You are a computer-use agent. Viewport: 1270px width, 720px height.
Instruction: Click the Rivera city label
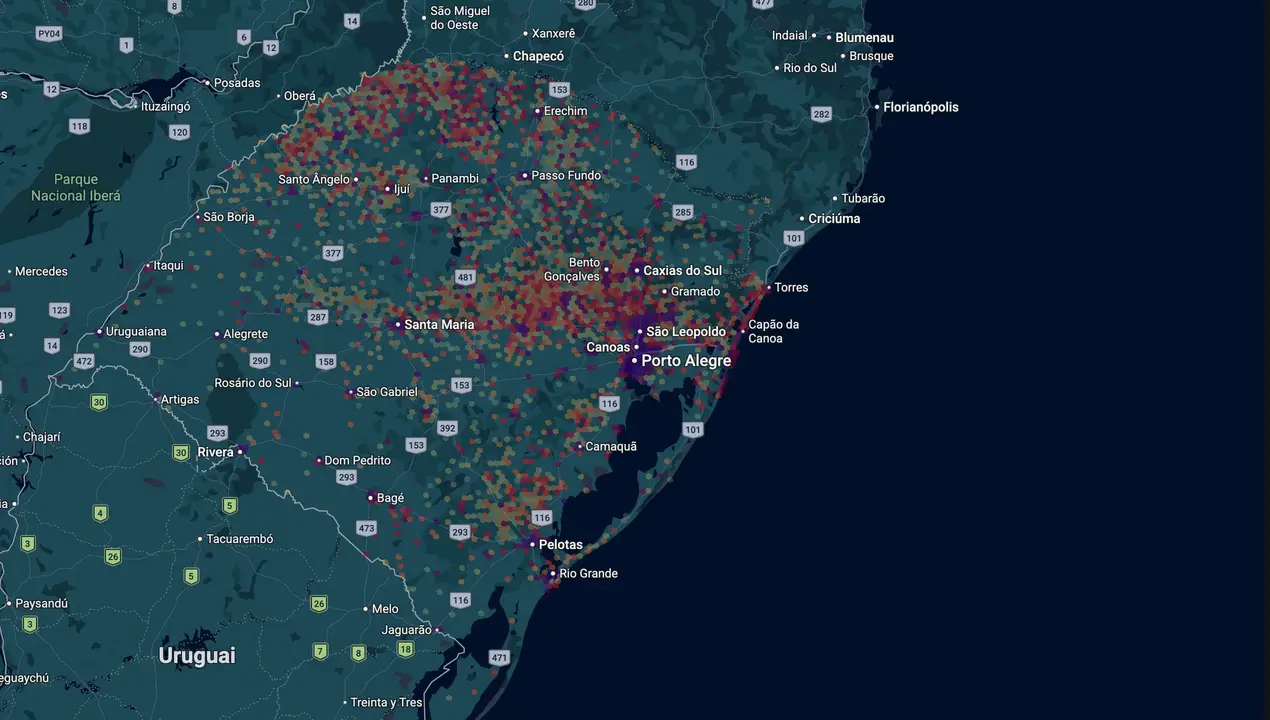pyautogui.click(x=215, y=453)
